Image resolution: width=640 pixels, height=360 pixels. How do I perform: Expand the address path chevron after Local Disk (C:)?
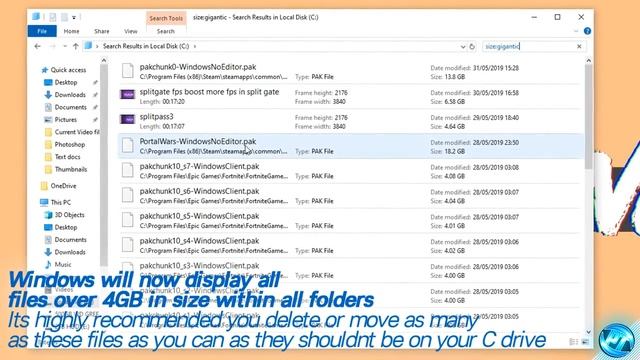[195, 47]
